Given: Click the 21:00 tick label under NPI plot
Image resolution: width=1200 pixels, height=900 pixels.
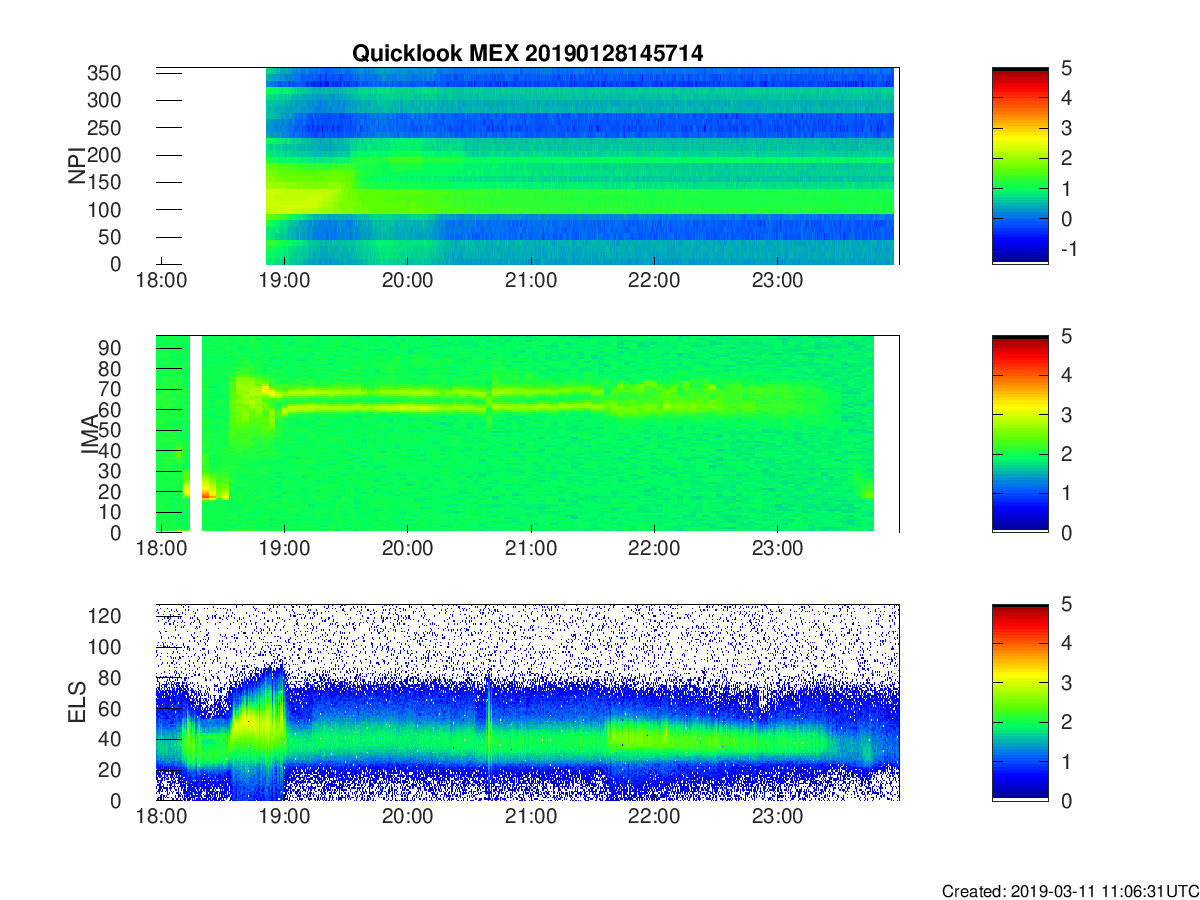Looking at the screenshot, I should (x=530, y=281).
